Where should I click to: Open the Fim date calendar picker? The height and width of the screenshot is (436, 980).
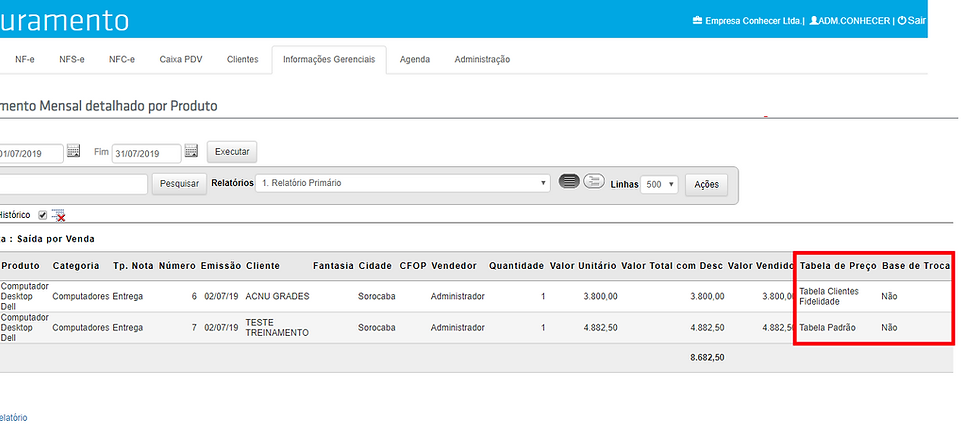click(191, 151)
